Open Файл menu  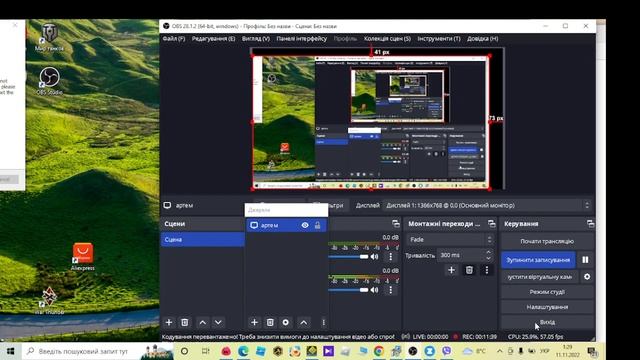(x=174, y=39)
